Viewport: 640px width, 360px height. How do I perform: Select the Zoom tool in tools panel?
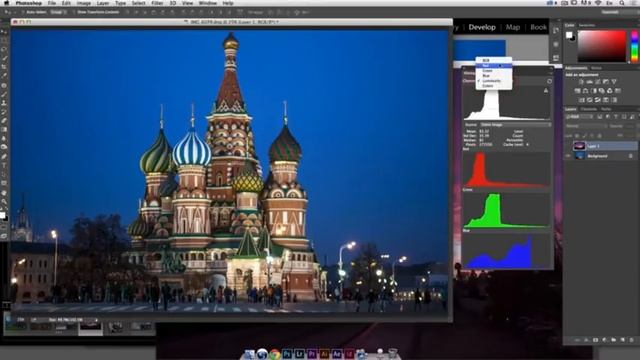(4, 201)
